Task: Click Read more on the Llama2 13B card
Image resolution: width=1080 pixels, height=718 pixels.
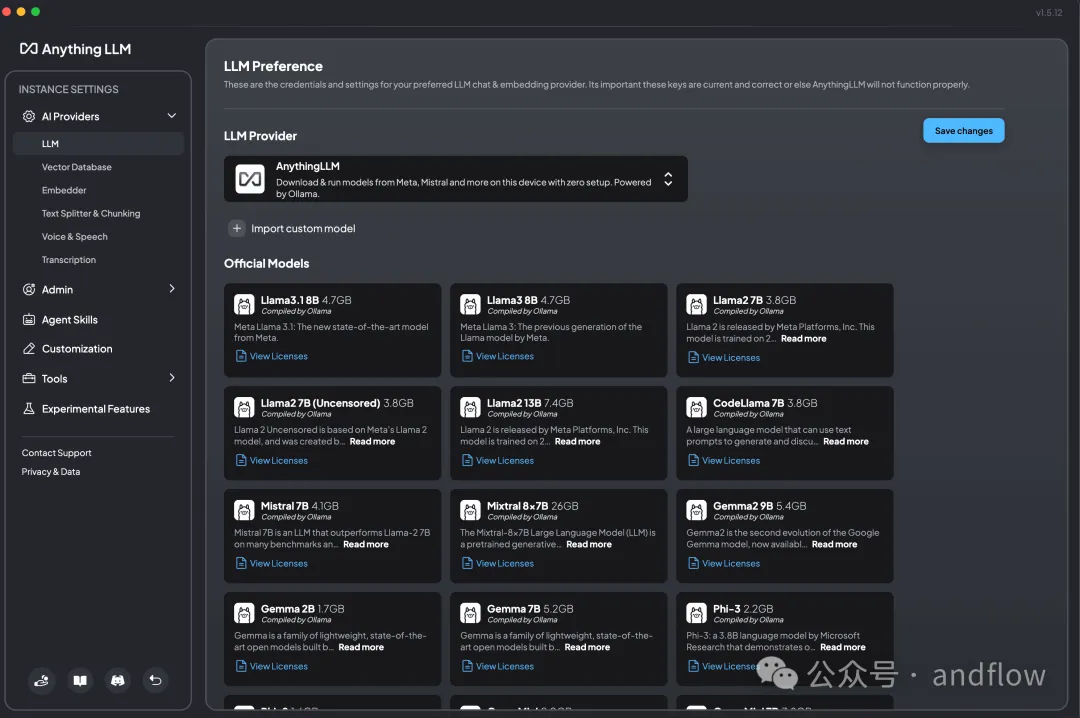Action: (x=578, y=442)
